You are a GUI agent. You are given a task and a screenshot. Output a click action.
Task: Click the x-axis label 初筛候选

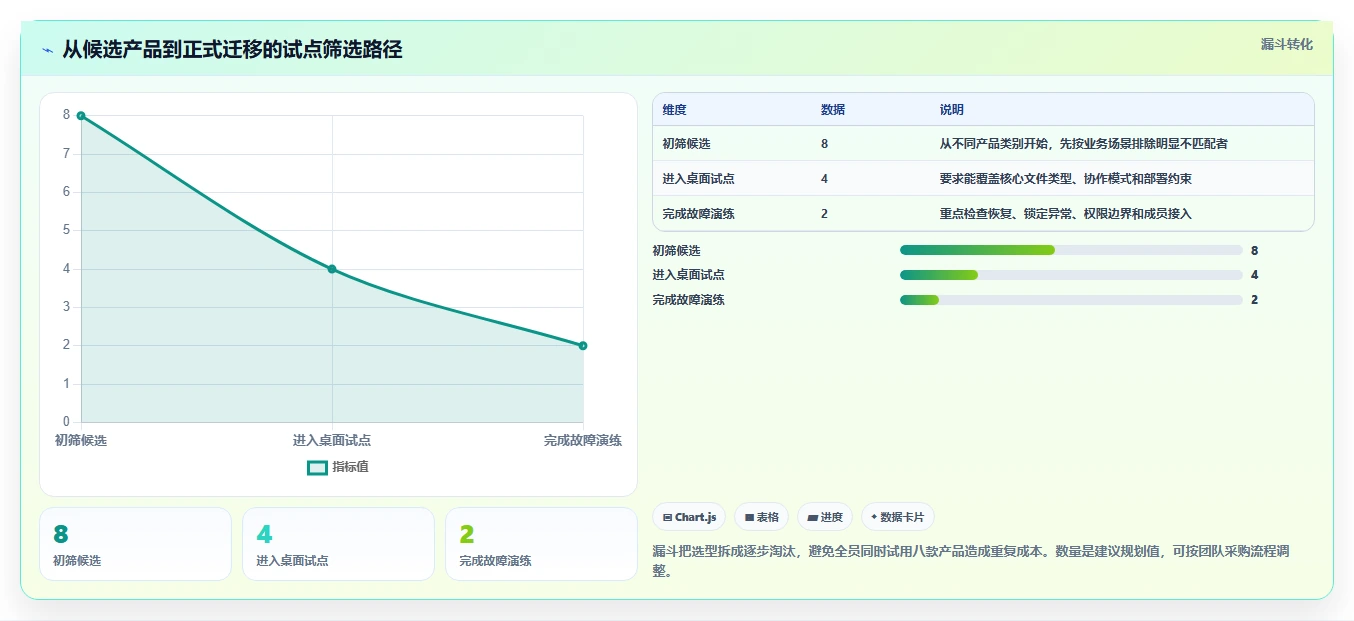(81, 440)
